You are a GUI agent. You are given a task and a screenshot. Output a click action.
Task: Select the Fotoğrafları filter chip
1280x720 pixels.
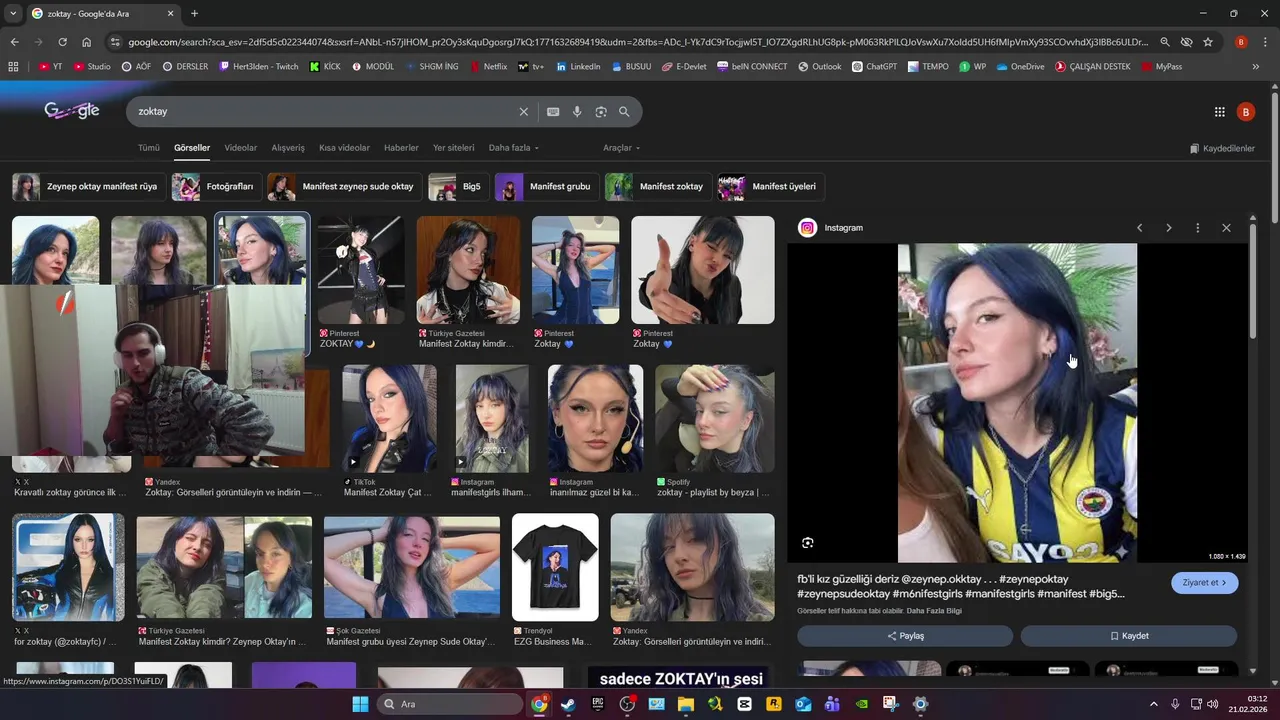215,187
